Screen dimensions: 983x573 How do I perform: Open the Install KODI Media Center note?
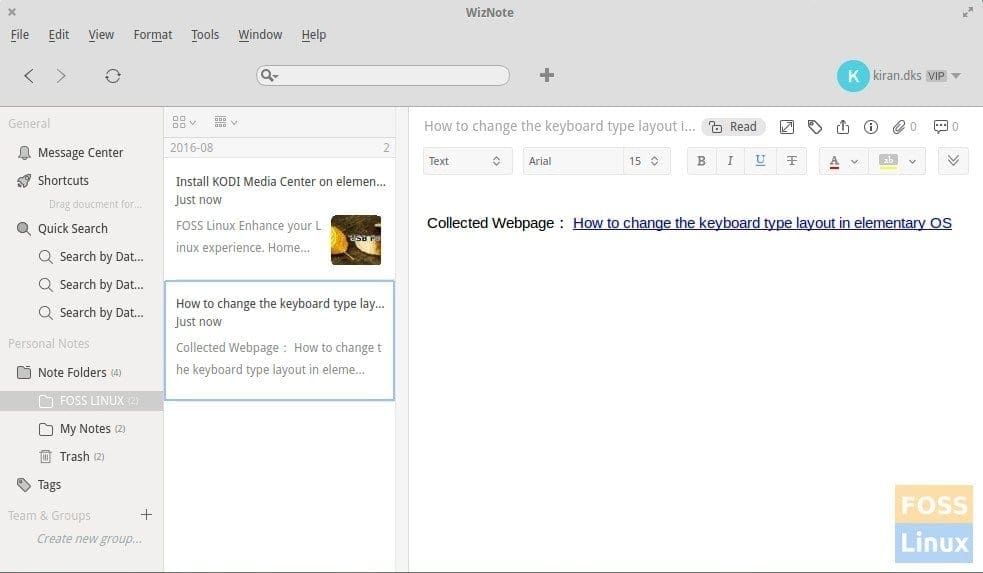tap(280, 218)
